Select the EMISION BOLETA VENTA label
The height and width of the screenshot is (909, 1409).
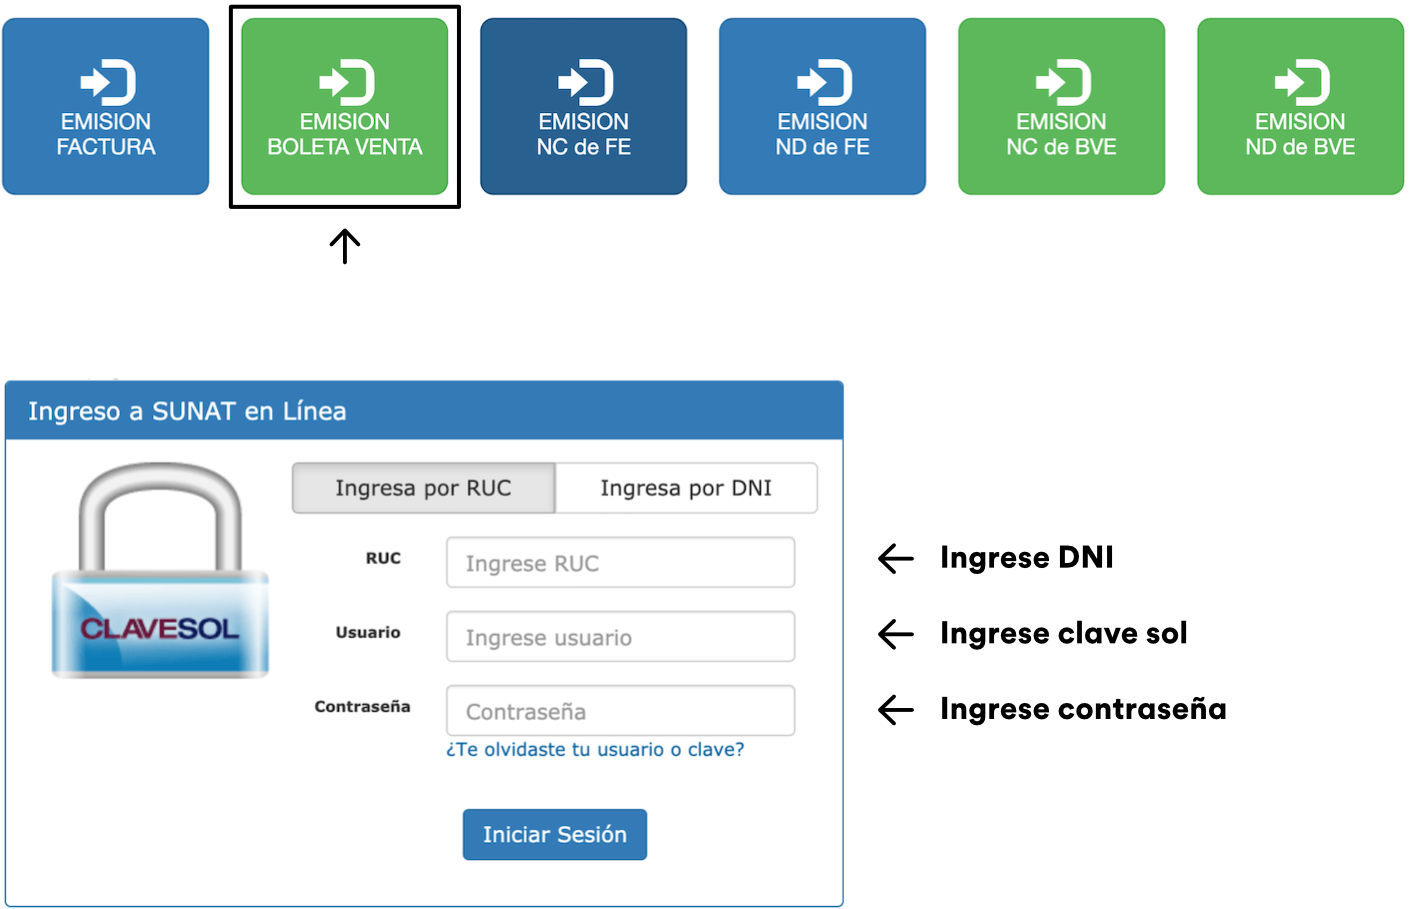coord(345,135)
